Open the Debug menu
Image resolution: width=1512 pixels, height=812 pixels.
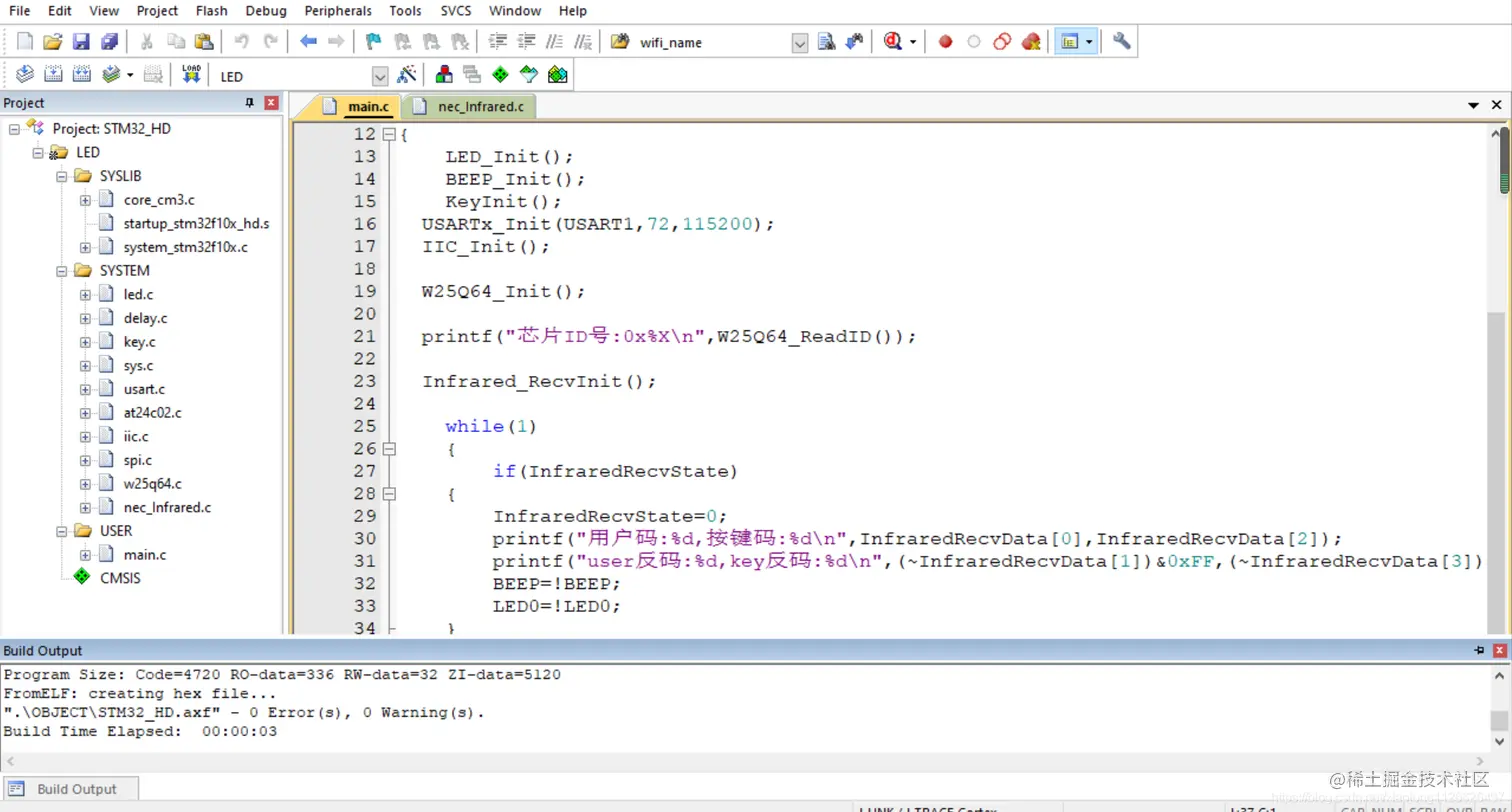pos(265,11)
